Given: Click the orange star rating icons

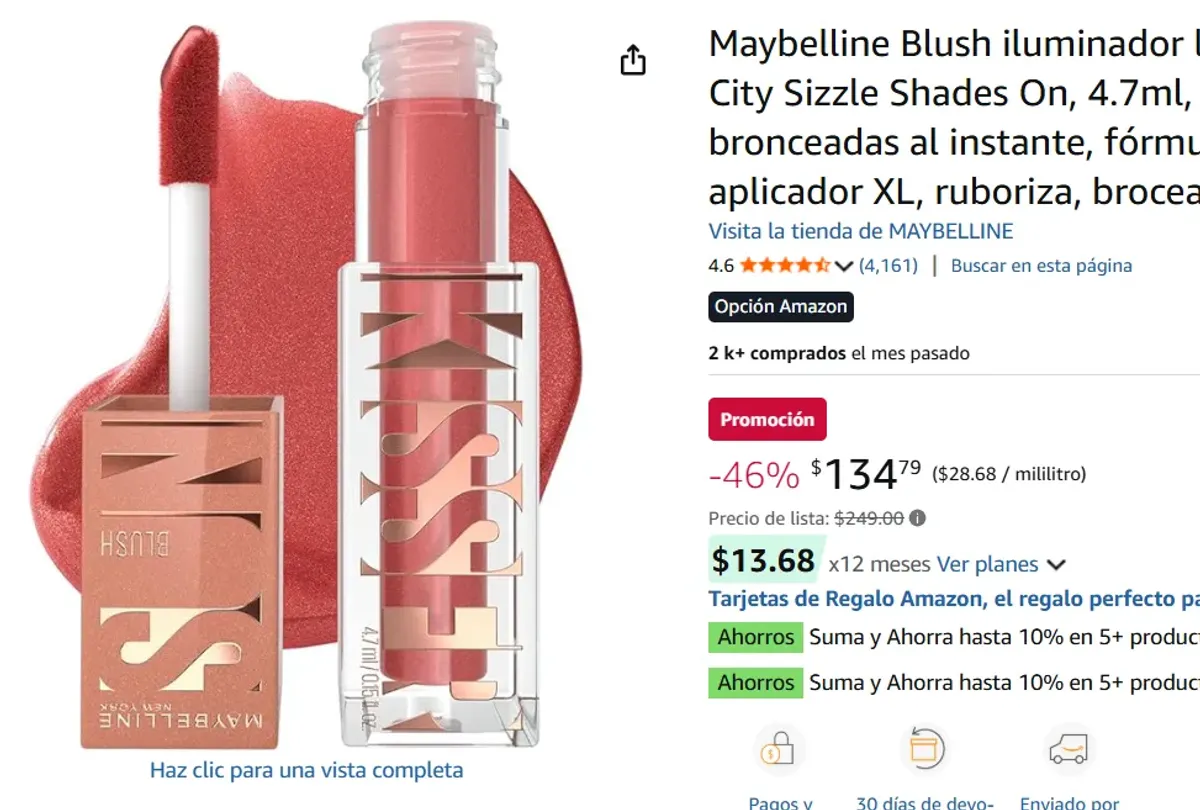Looking at the screenshot, I should (787, 265).
